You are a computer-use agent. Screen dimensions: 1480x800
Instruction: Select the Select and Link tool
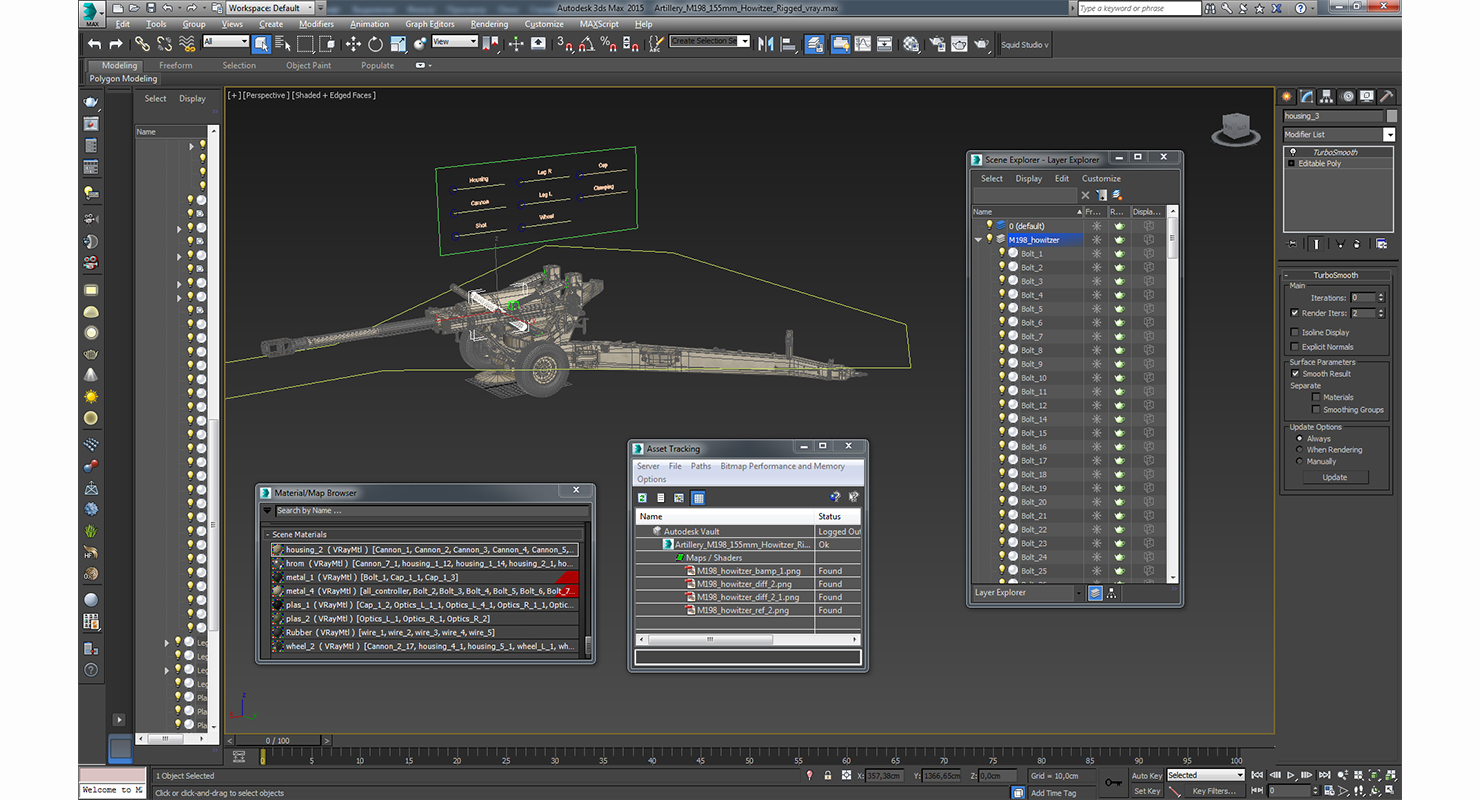142,44
